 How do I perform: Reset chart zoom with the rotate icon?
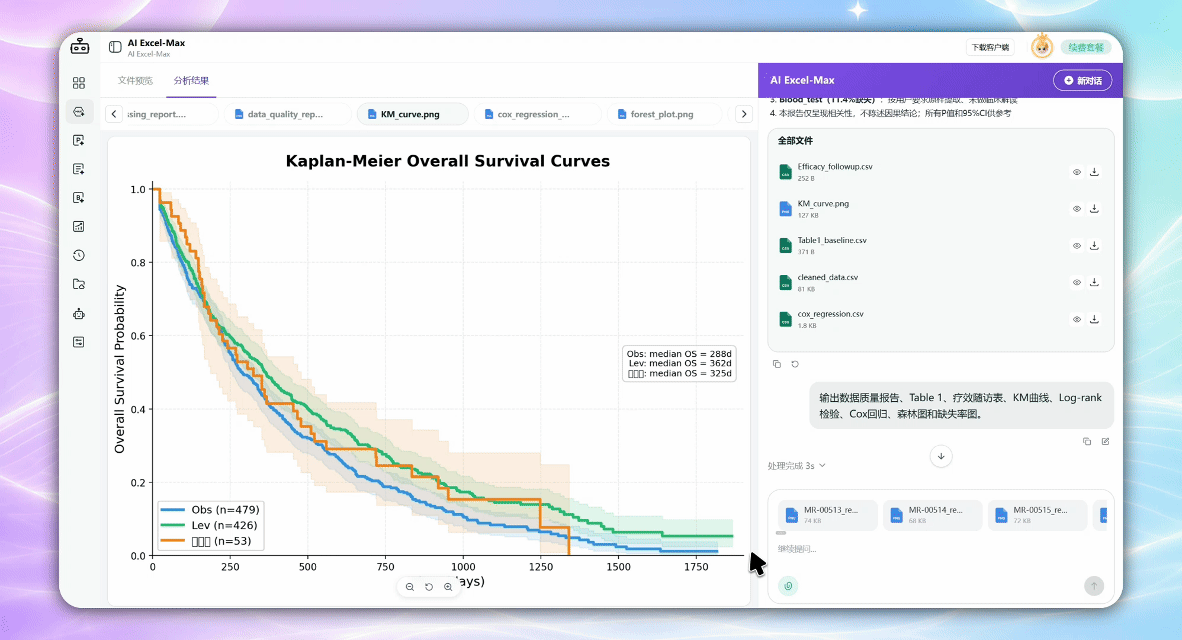(x=429, y=586)
